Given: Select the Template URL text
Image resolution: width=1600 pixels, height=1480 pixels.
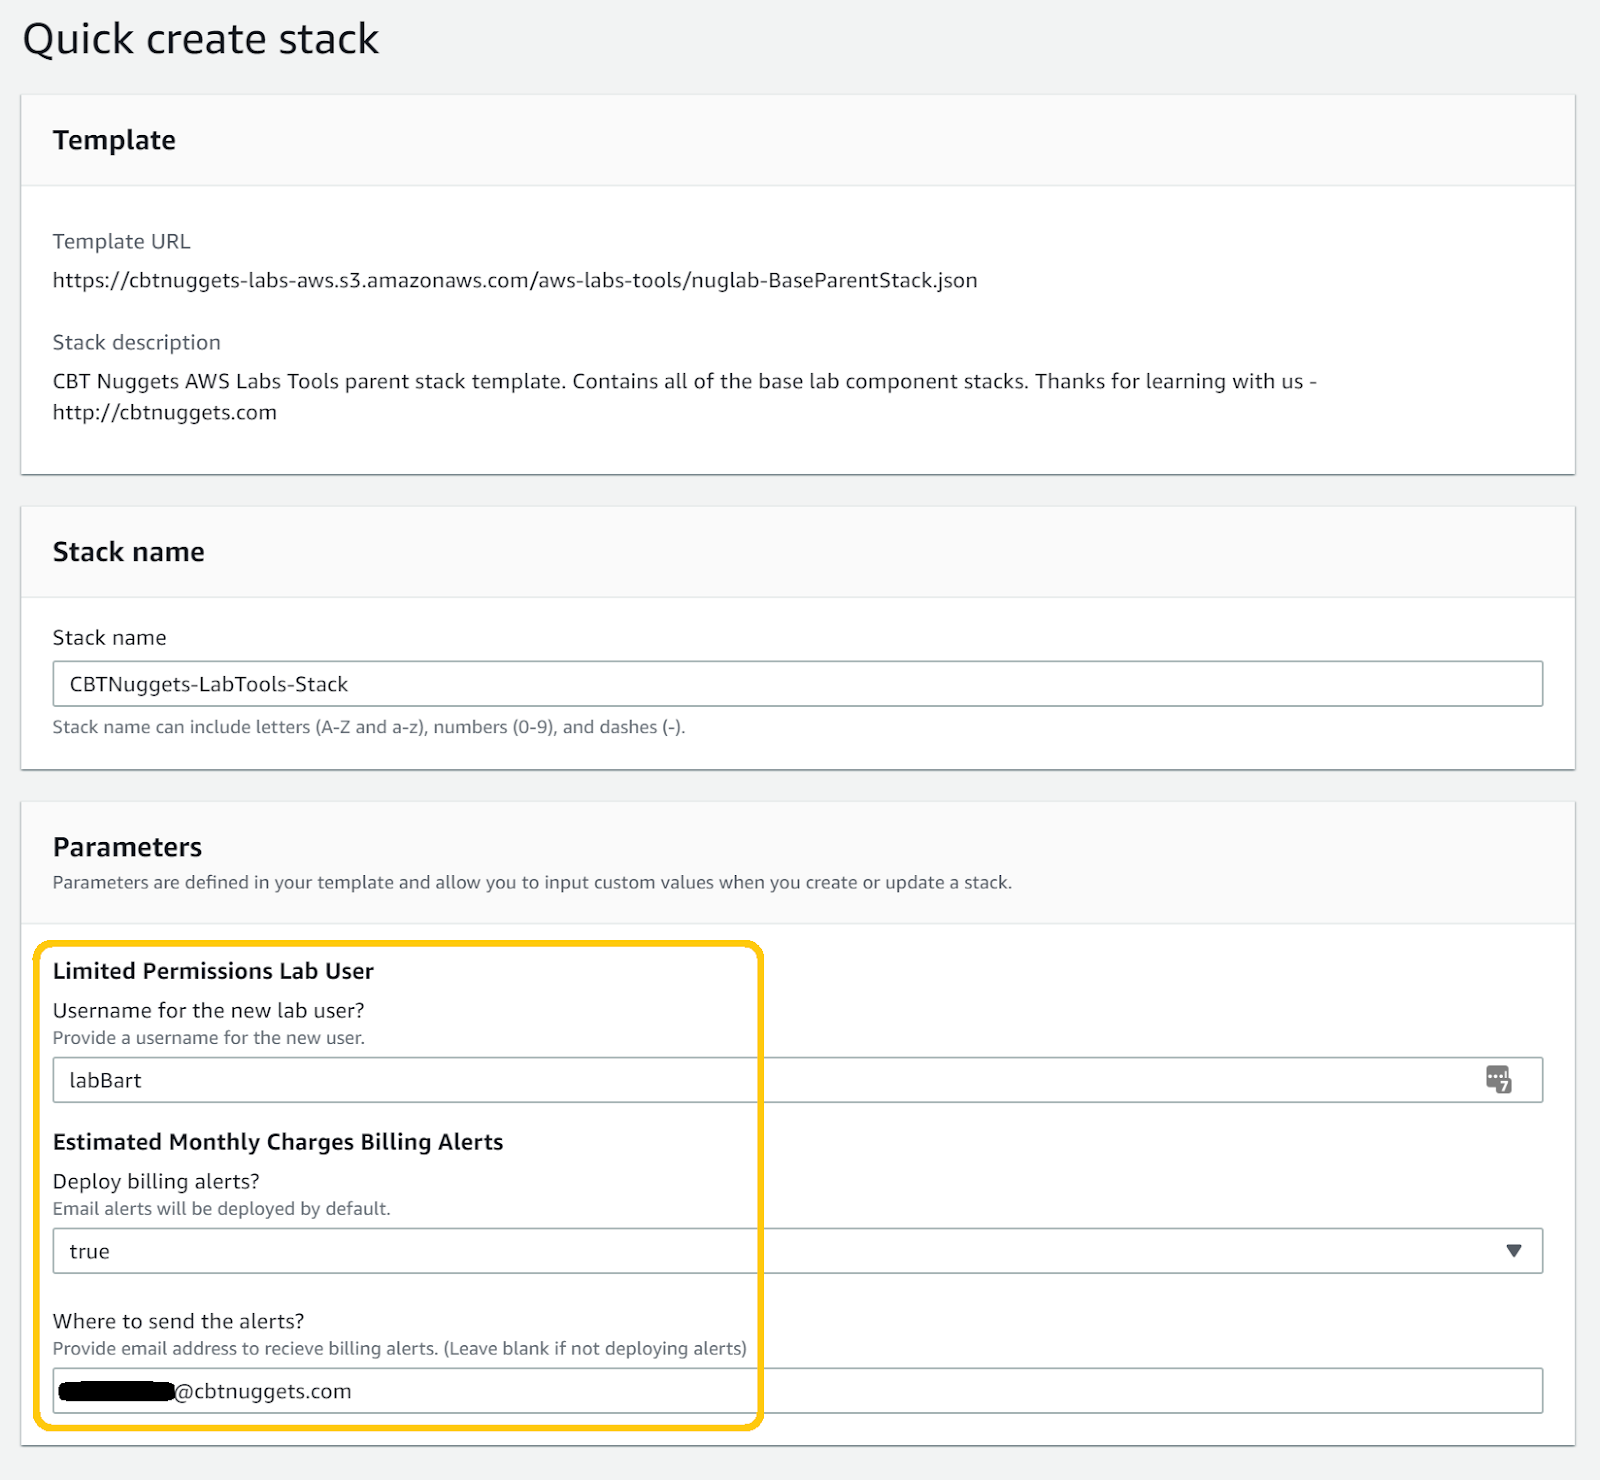Looking at the screenshot, I should point(515,281).
